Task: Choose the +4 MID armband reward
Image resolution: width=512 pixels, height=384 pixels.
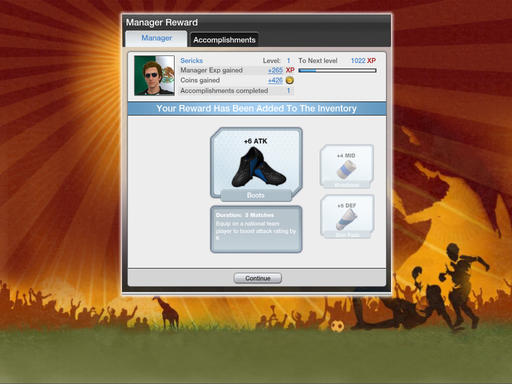Action: click(x=346, y=166)
